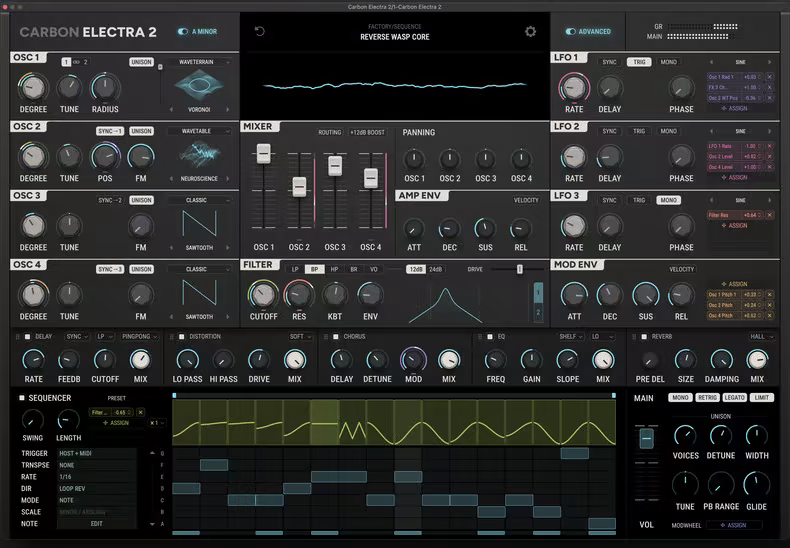Remove the Filter Res modulation assignment
790x548 pixels.
click(769, 215)
